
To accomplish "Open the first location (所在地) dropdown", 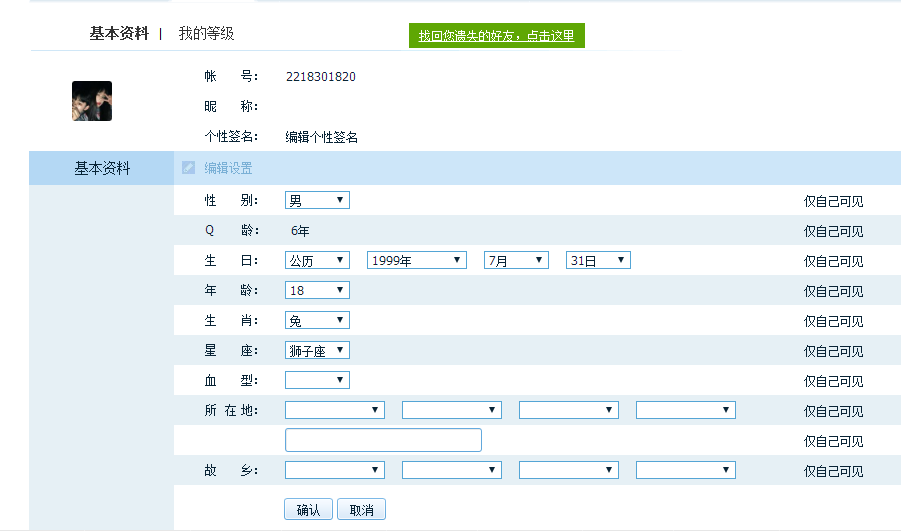I will [334, 410].
